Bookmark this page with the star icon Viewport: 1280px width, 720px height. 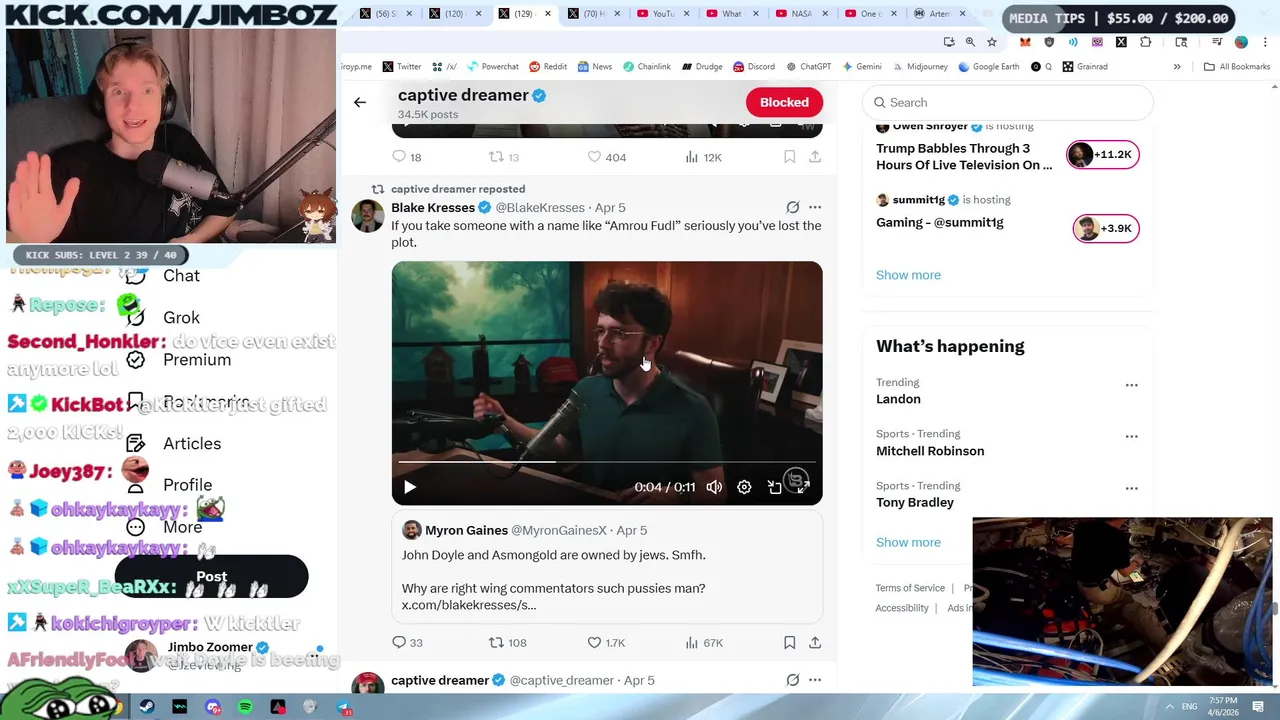pyautogui.click(x=992, y=42)
